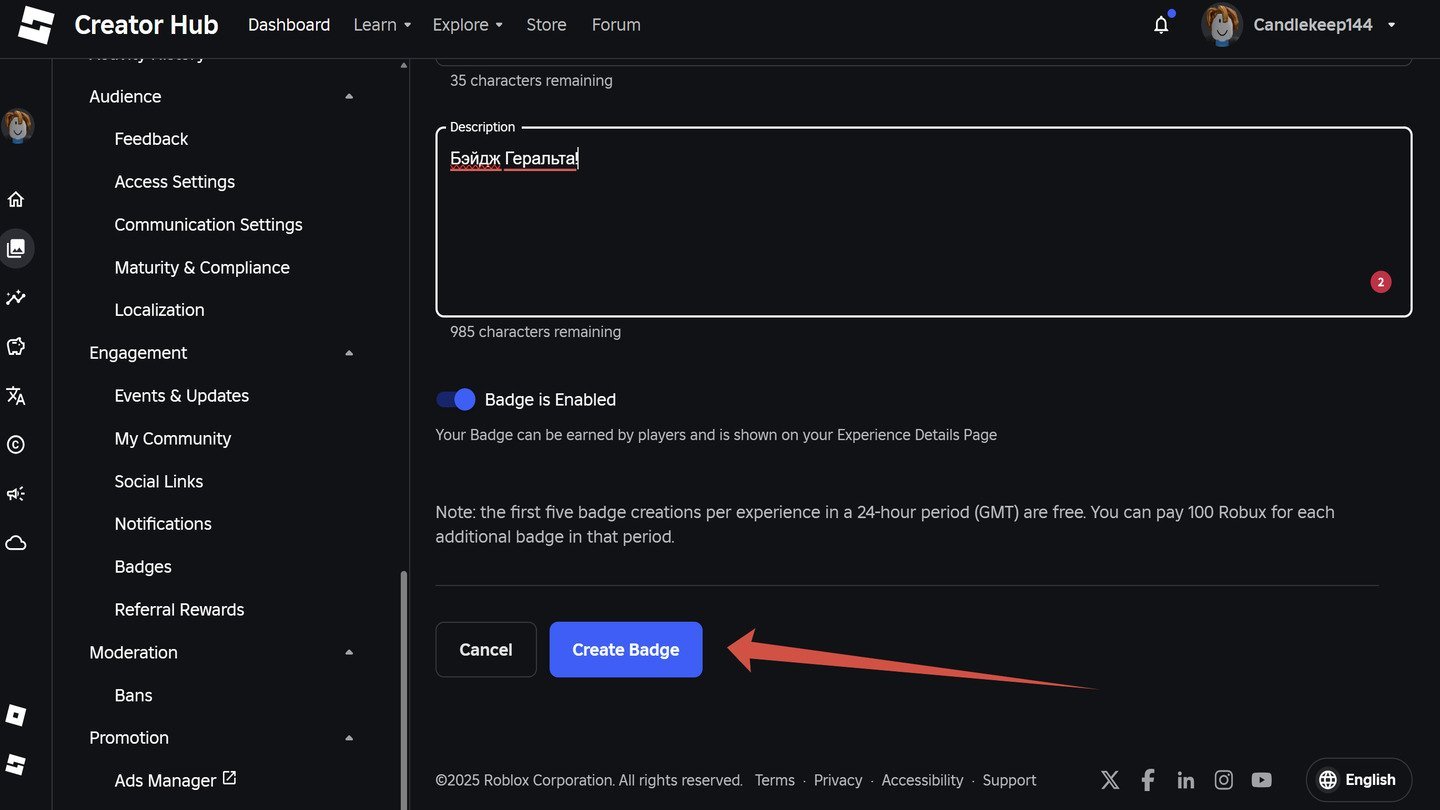Disable the Badge is Enabled toggle
The height and width of the screenshot is (810, 1440).
pos(456,399)
